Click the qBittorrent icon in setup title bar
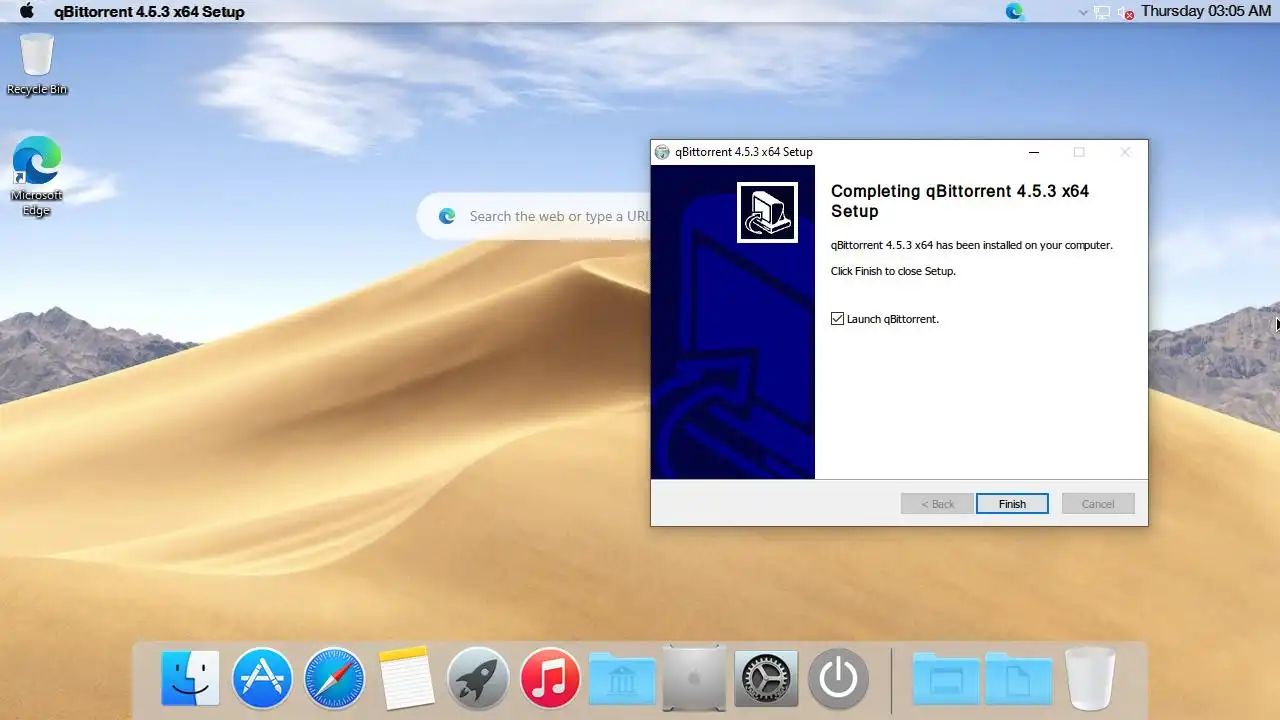The image size is (1280, 720). pos(662,152)
